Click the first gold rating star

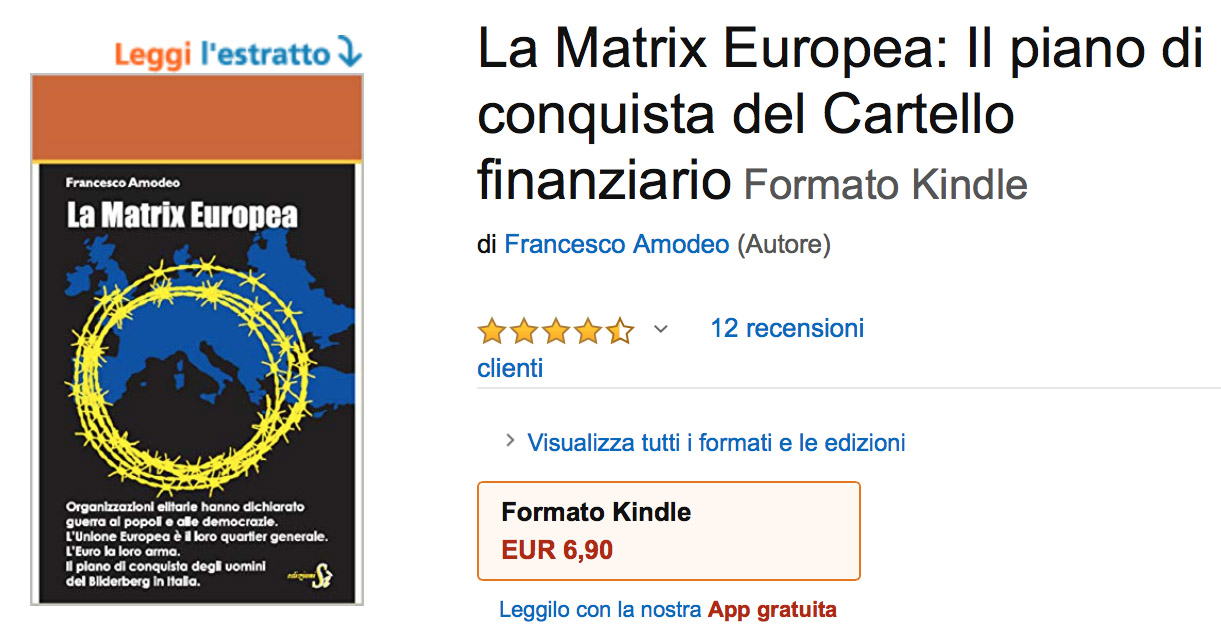(491, 330)
